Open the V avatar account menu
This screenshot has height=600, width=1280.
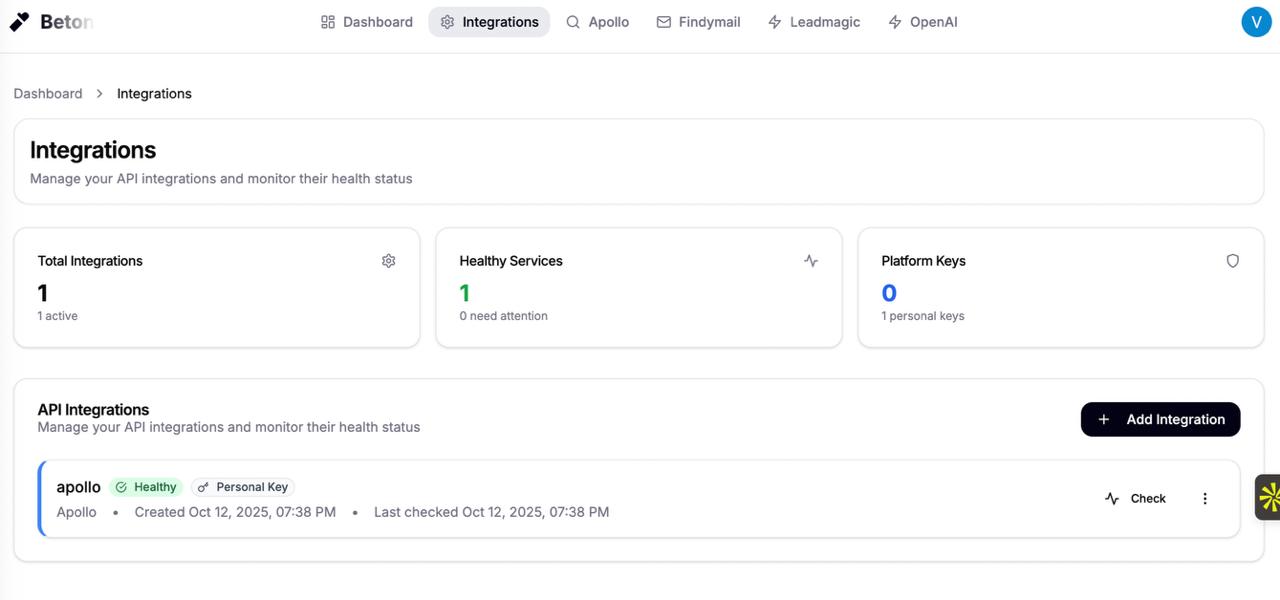click(1256, 21)
